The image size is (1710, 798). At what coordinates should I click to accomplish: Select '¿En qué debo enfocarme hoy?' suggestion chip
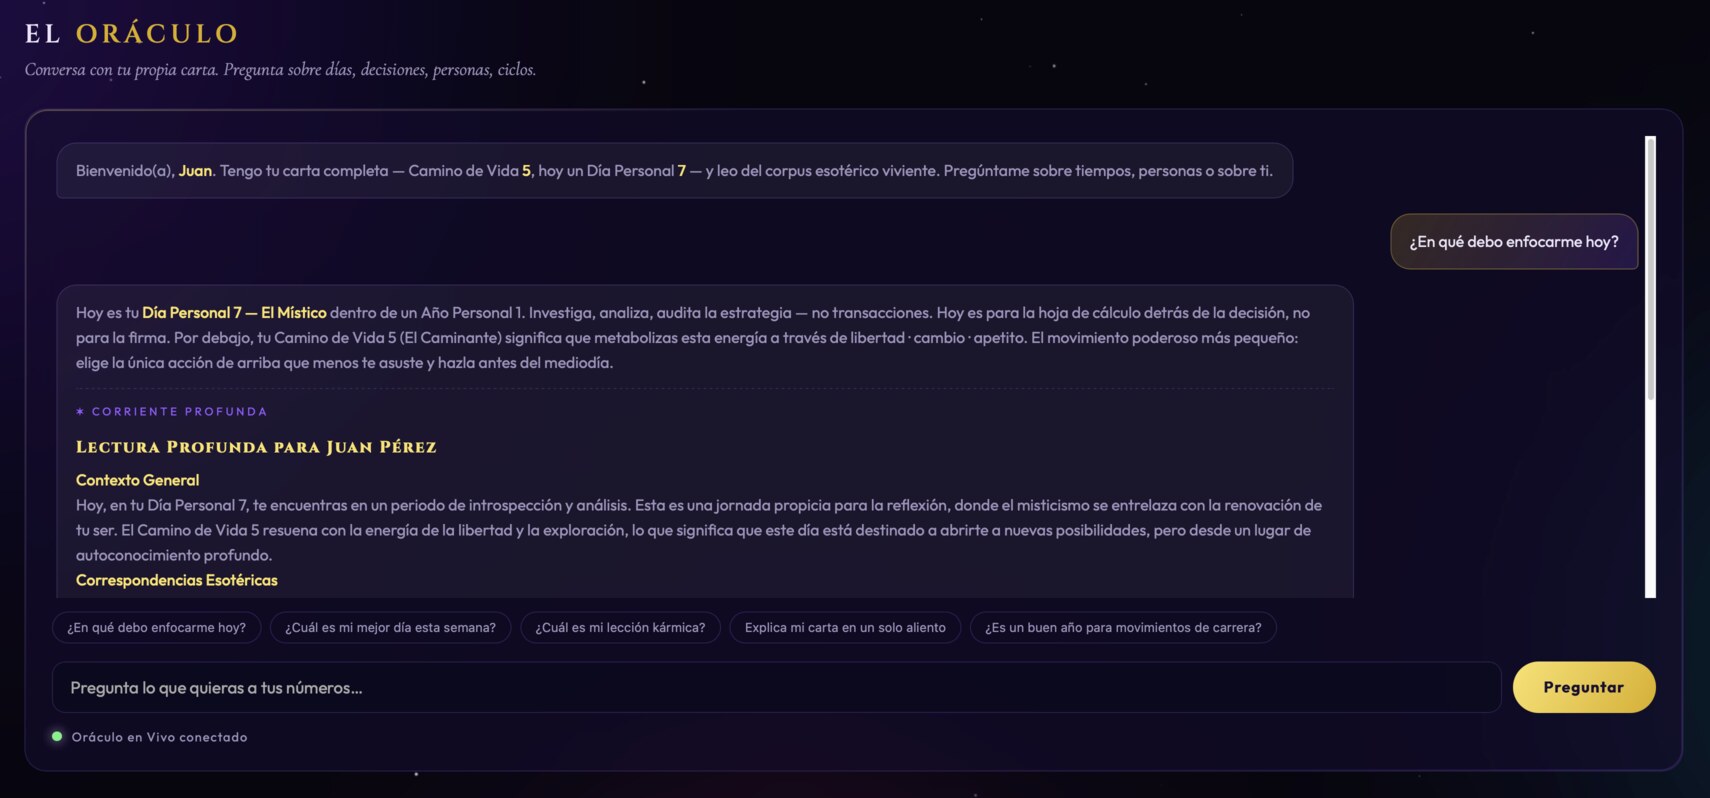(156, 627)
